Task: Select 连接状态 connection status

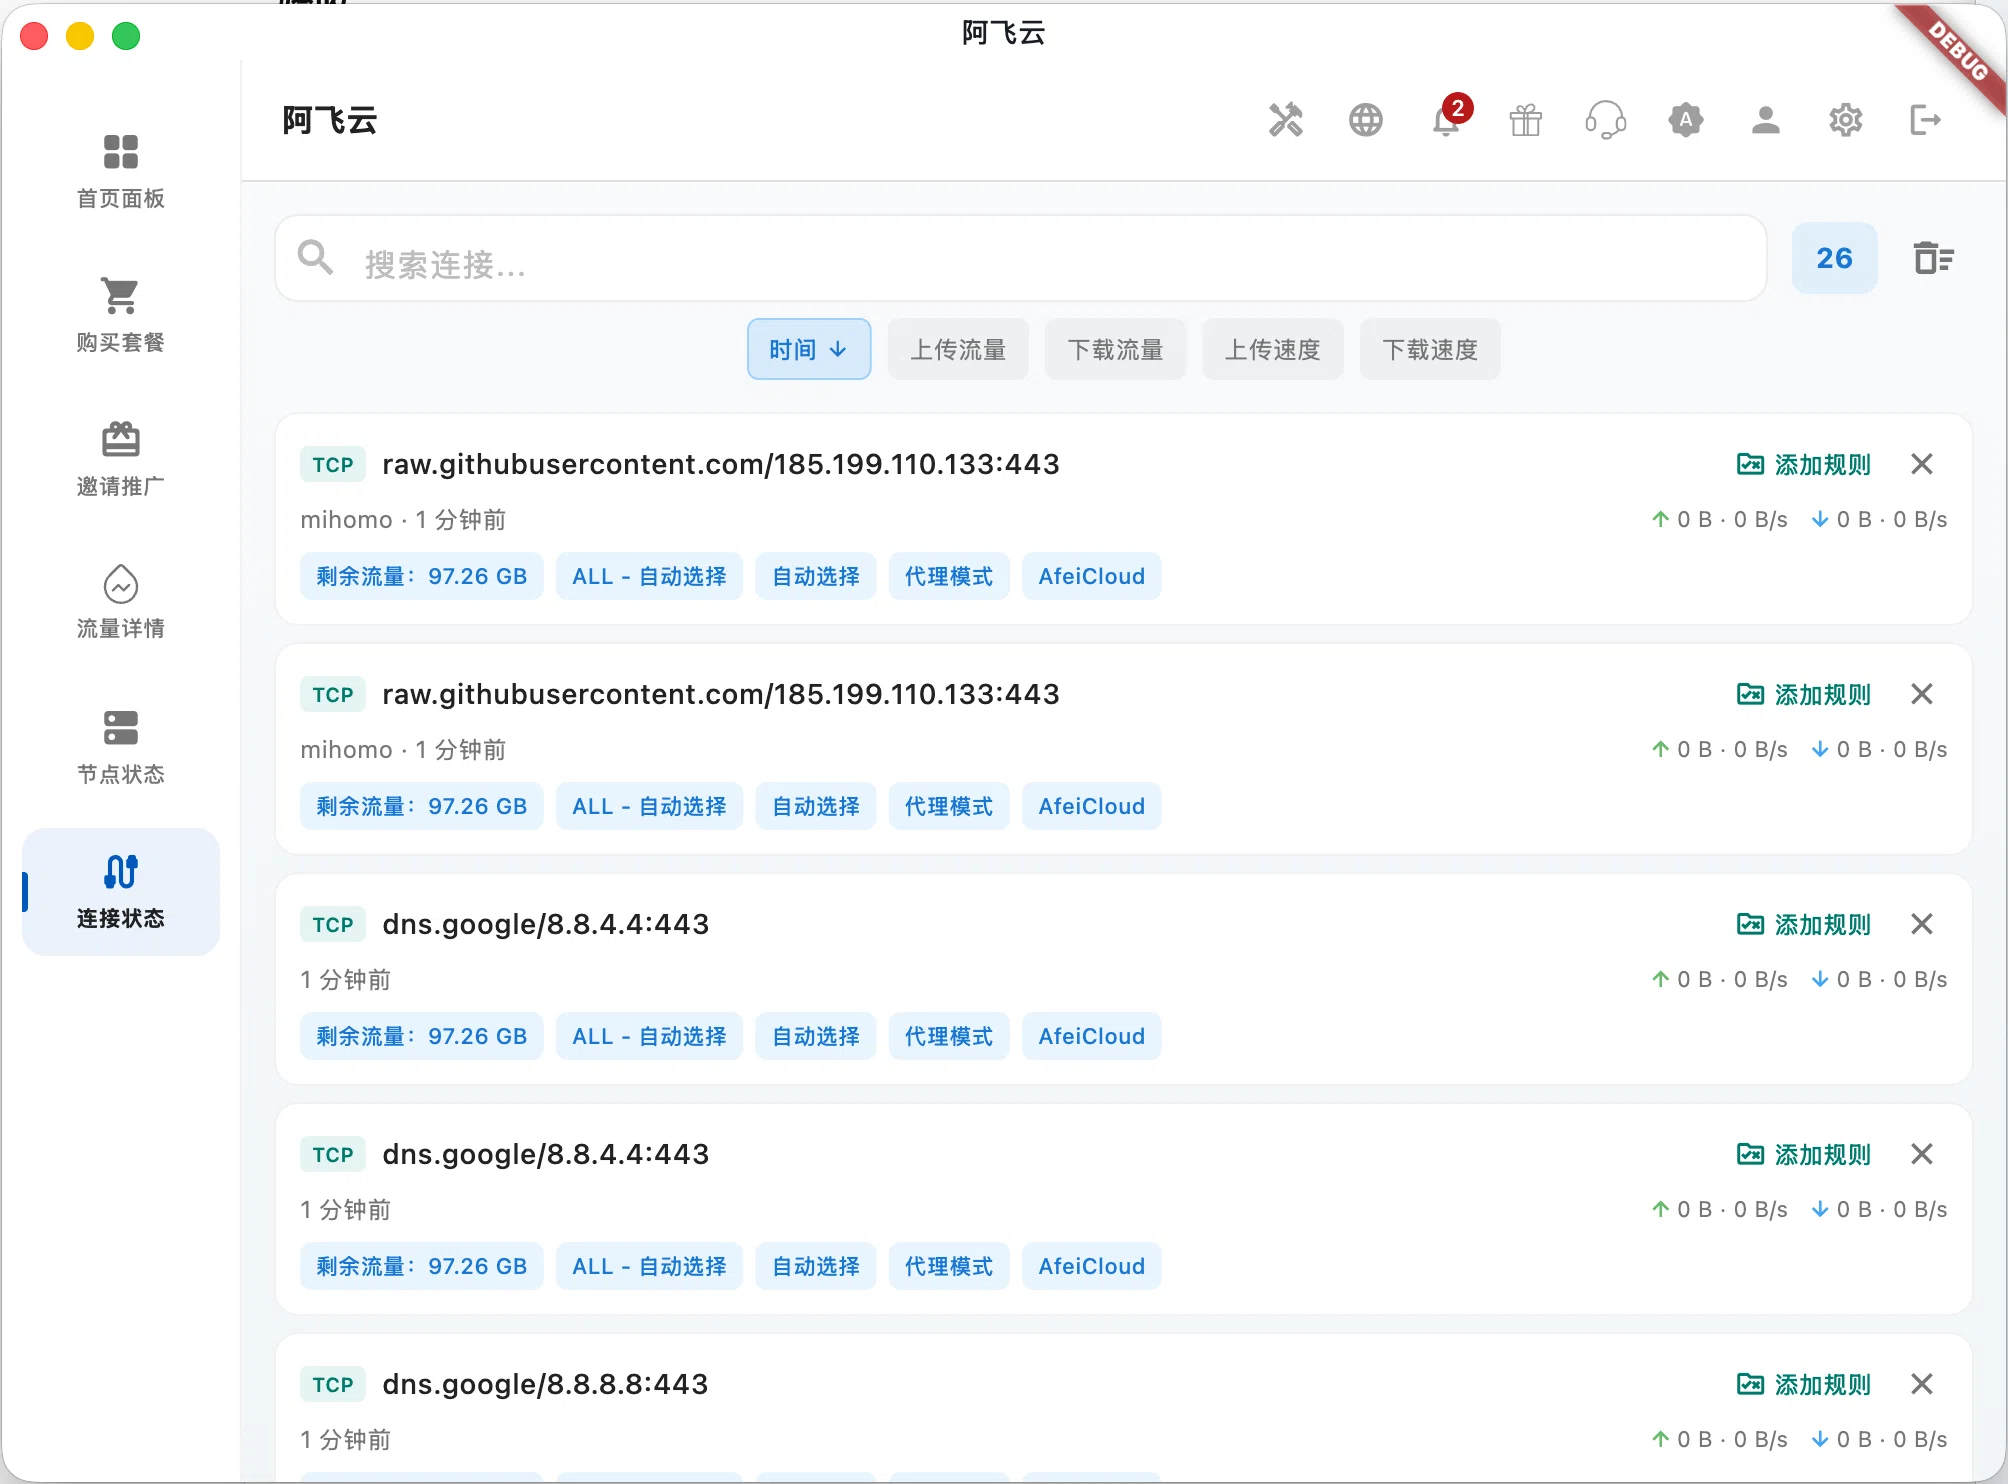Action: [121, 891]
